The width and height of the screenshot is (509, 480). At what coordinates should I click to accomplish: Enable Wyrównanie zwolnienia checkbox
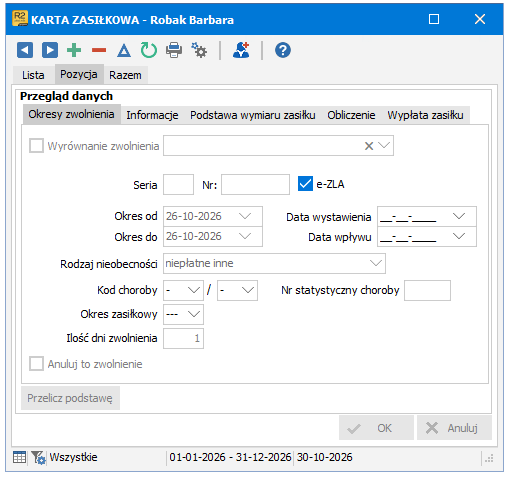36,146
